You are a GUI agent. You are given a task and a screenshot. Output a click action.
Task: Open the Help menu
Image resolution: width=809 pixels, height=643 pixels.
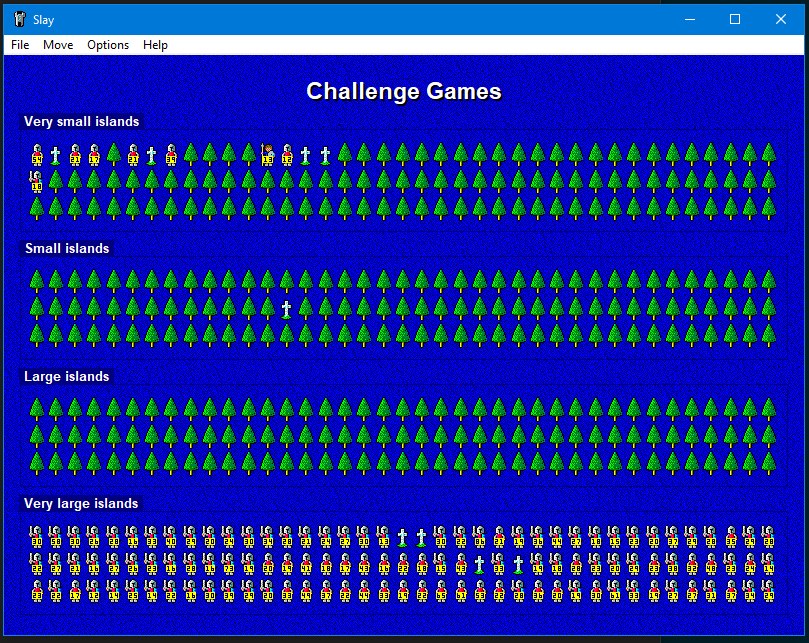[155, 45]
